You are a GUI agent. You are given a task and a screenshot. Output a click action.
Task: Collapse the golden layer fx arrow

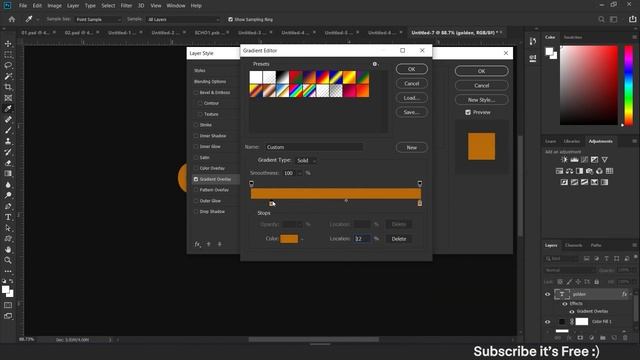(x=631, y=294)
